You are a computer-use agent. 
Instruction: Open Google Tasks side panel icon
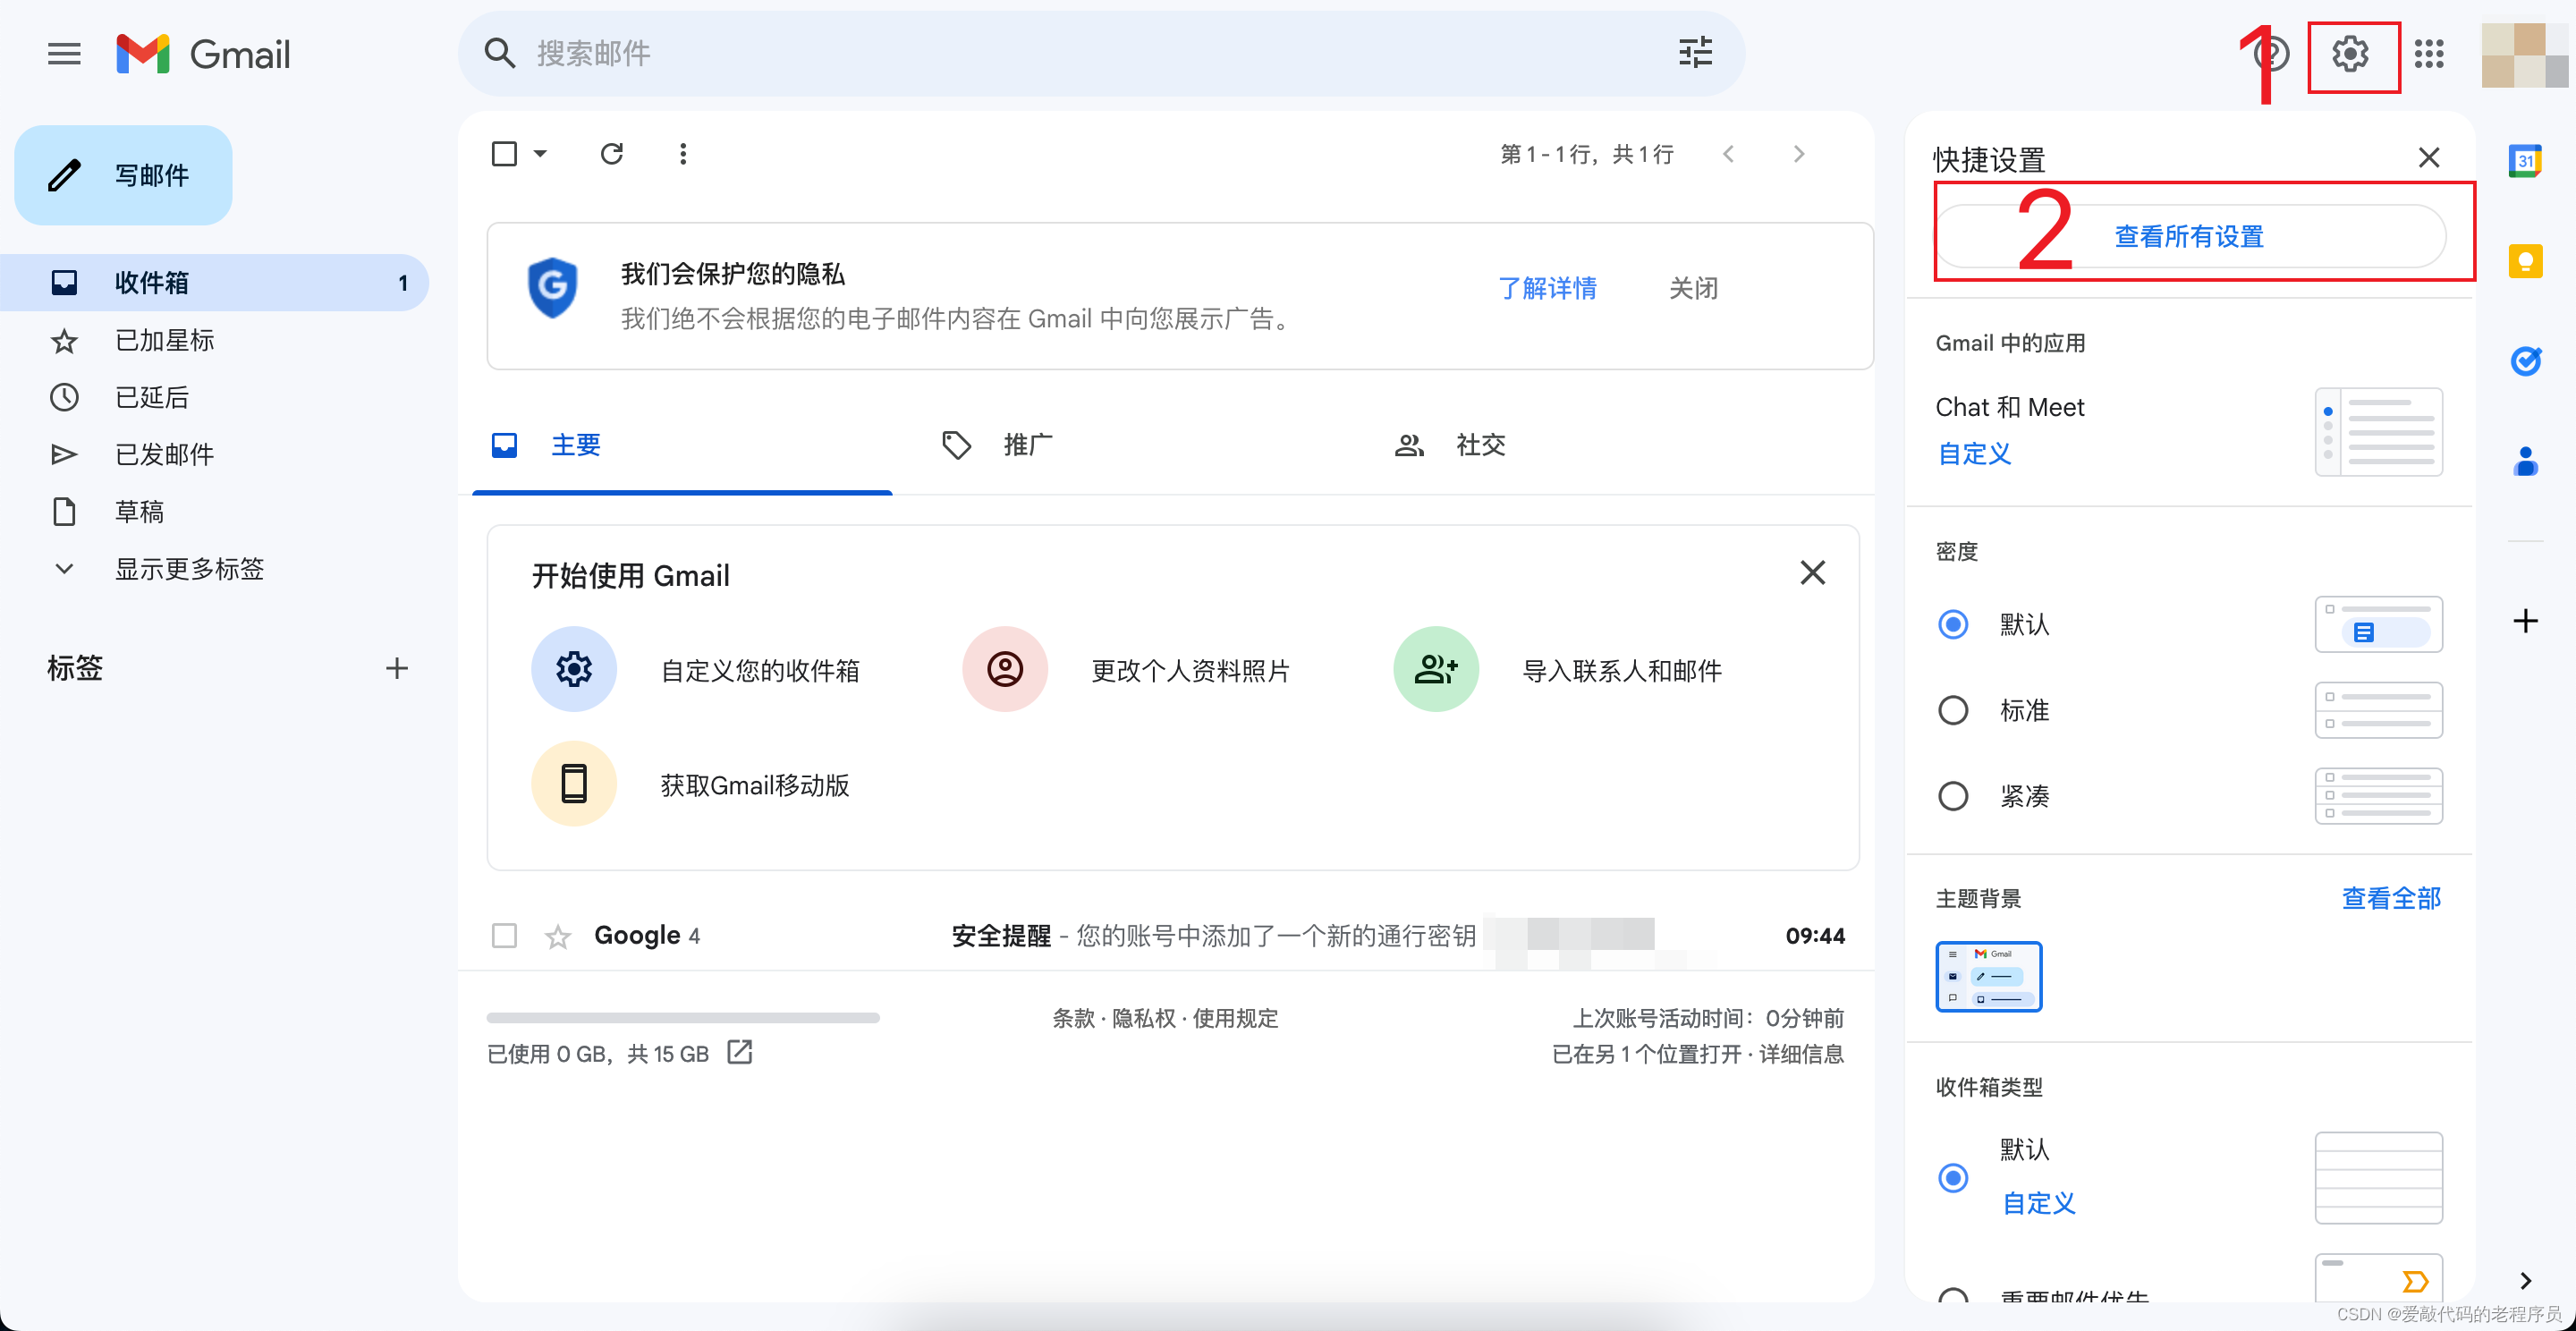point(2525,361)
